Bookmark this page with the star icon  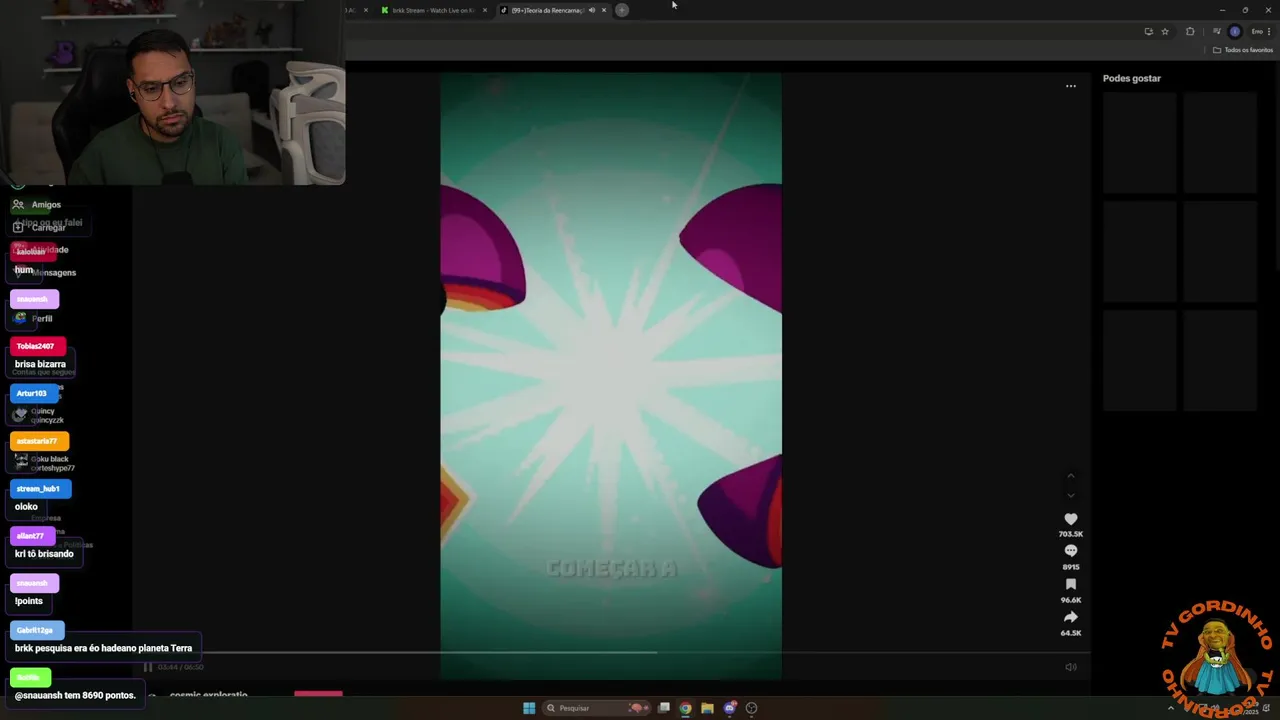click(1165, 31)
